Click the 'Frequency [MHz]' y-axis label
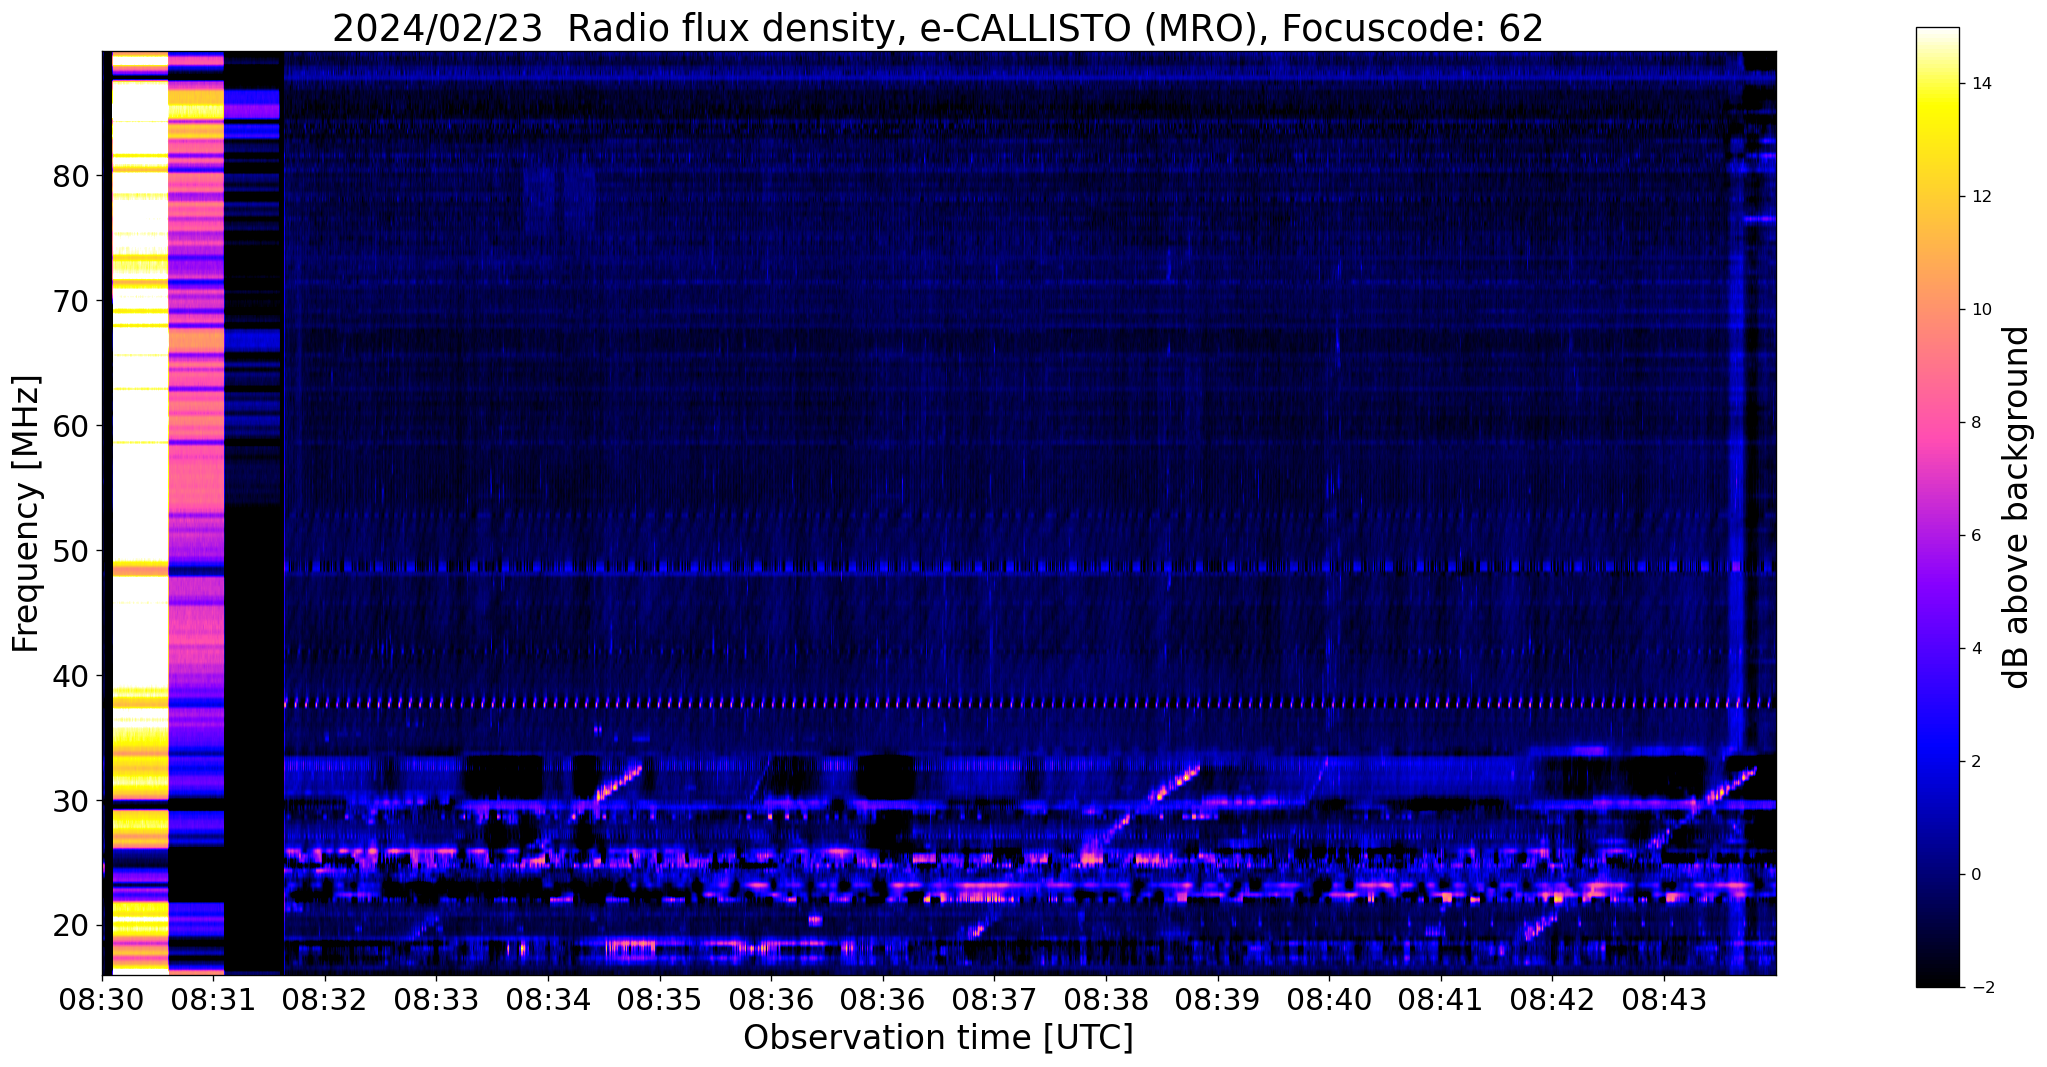 [27, 514]
